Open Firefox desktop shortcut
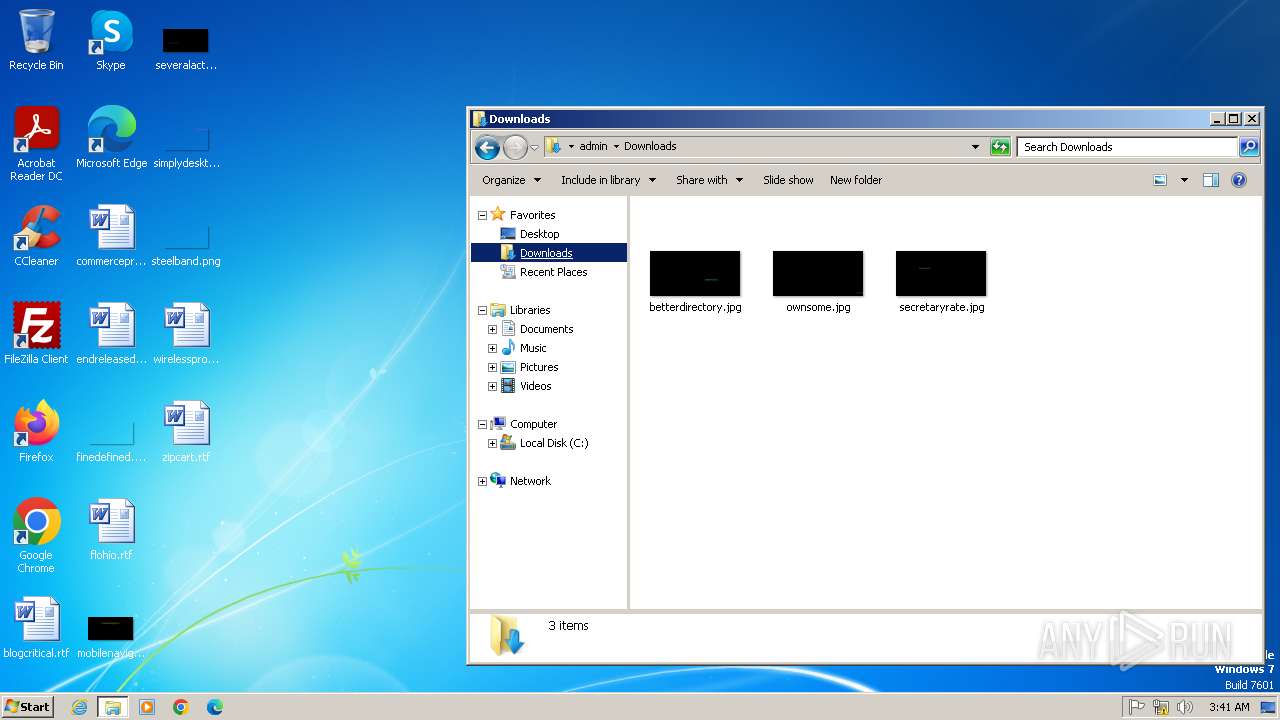Image resolution: width=1280 pixels, height=720 pixels. tap(36, 432)
